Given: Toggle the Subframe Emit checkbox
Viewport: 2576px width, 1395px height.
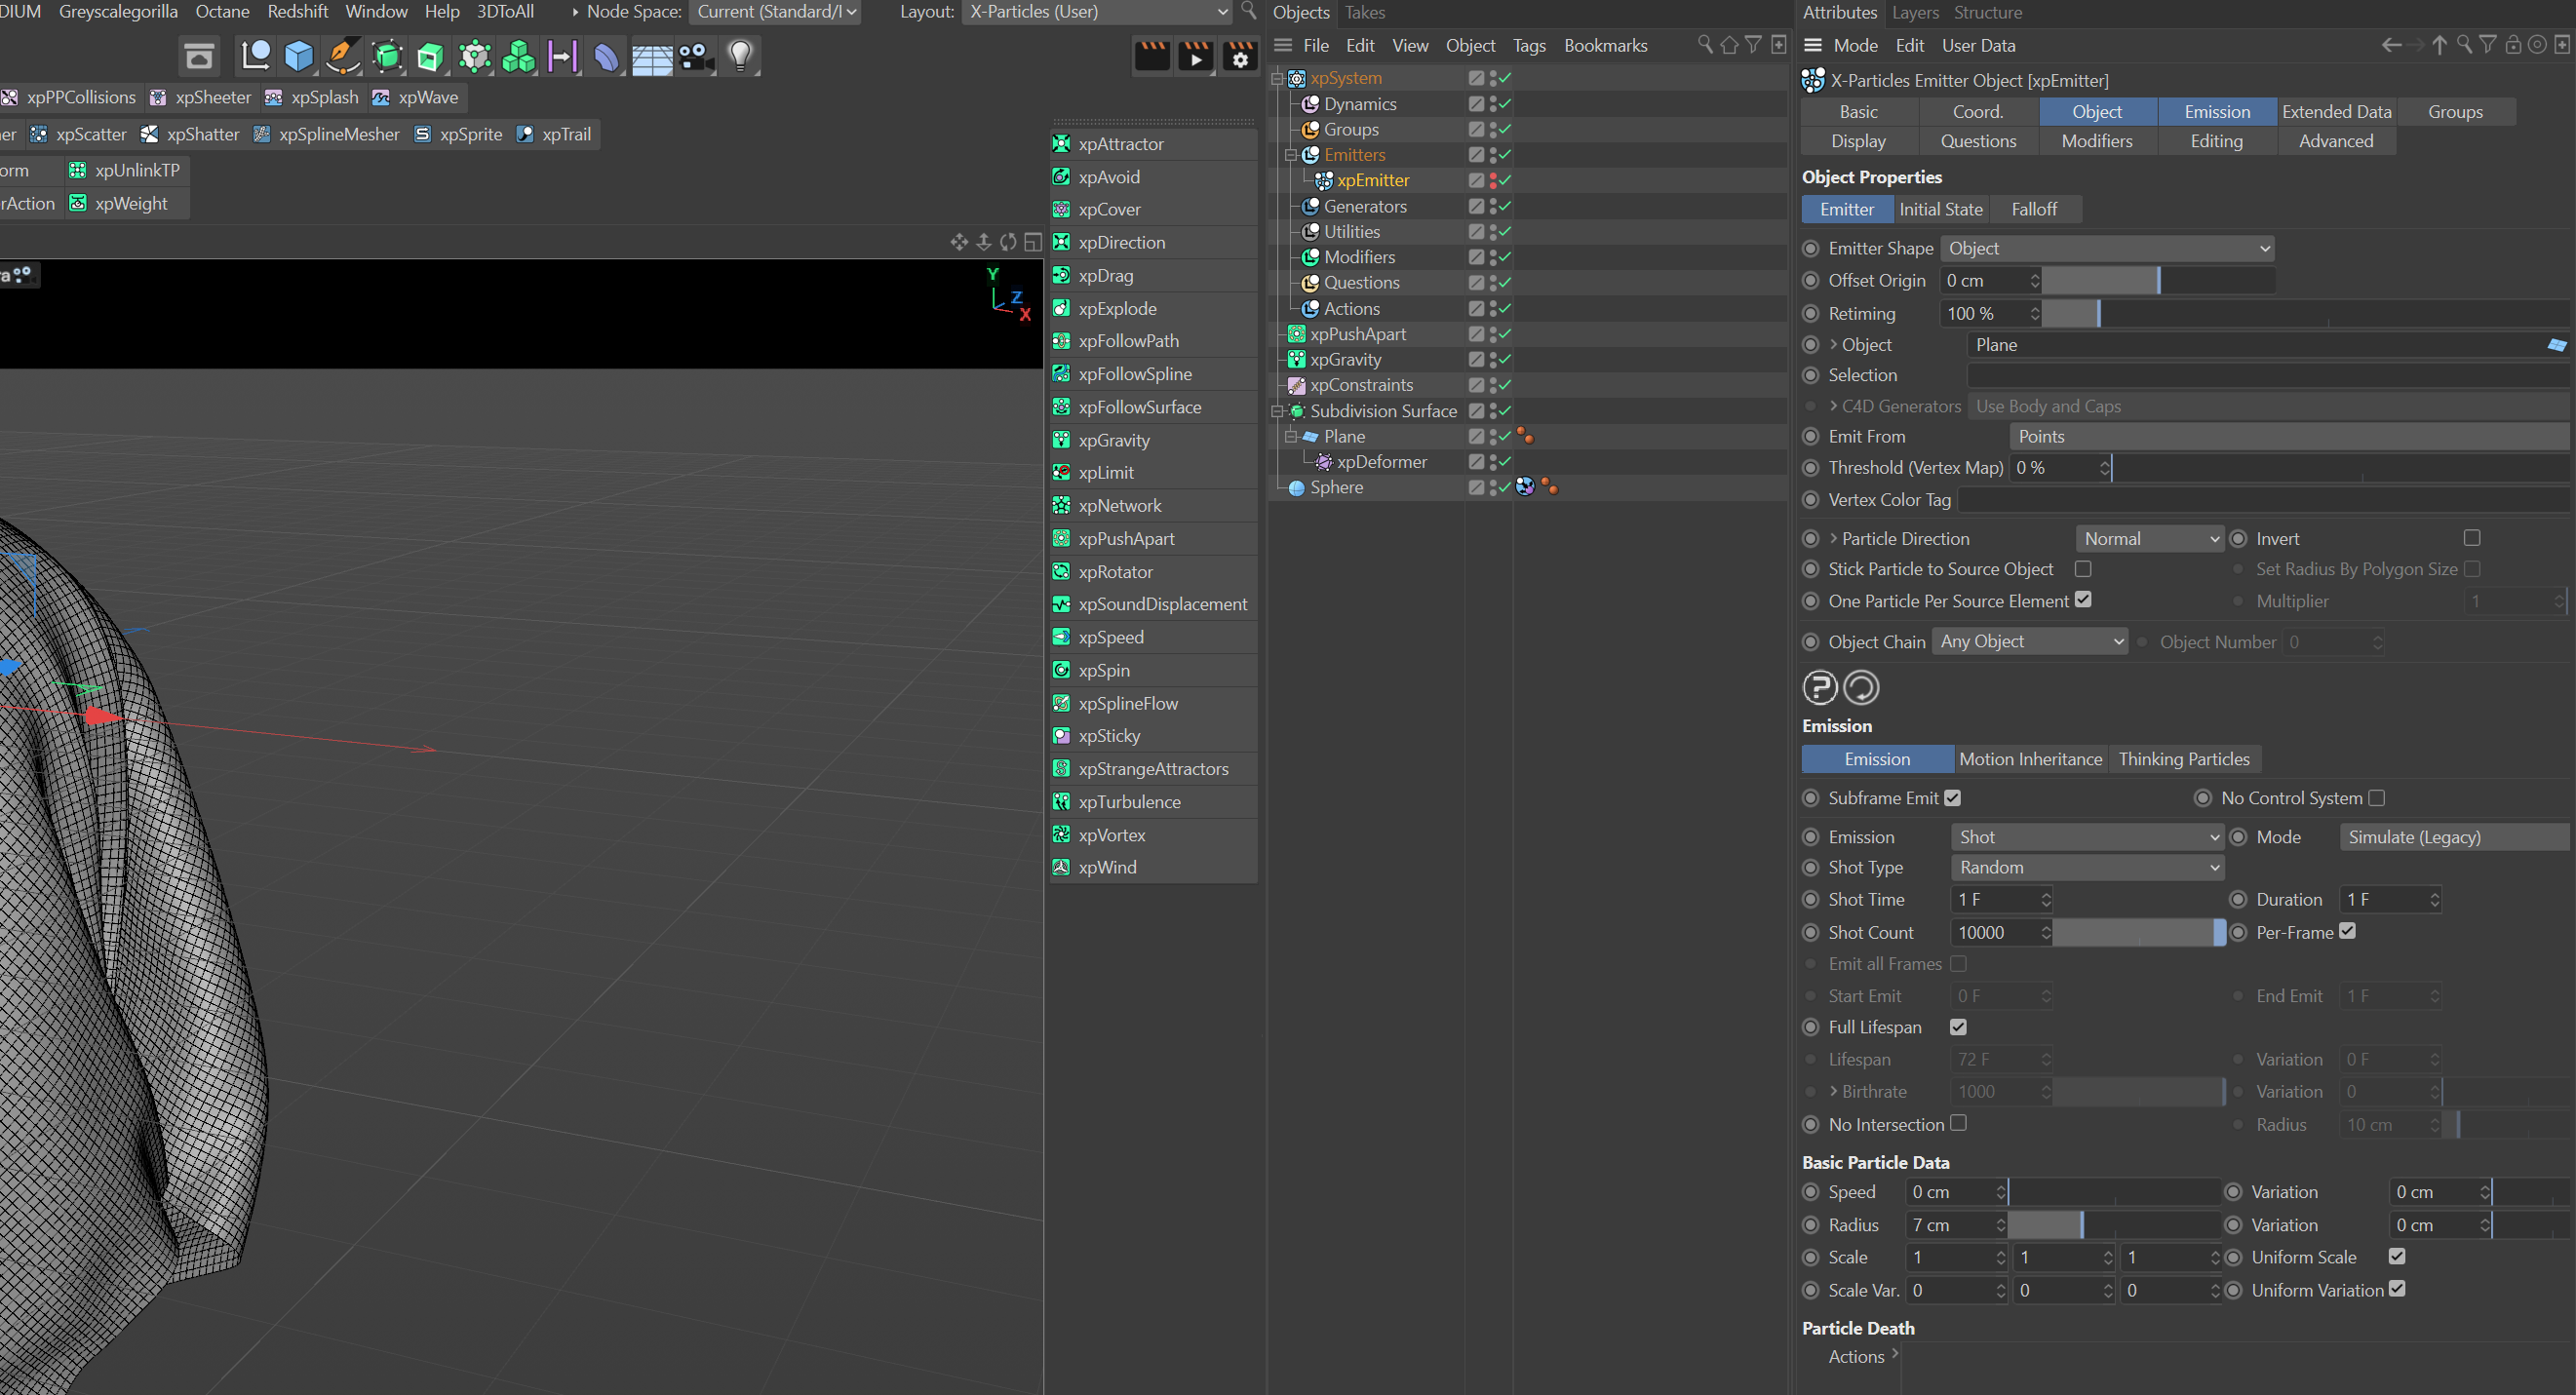Looking at the screenshot, I should click(1953, 798).
